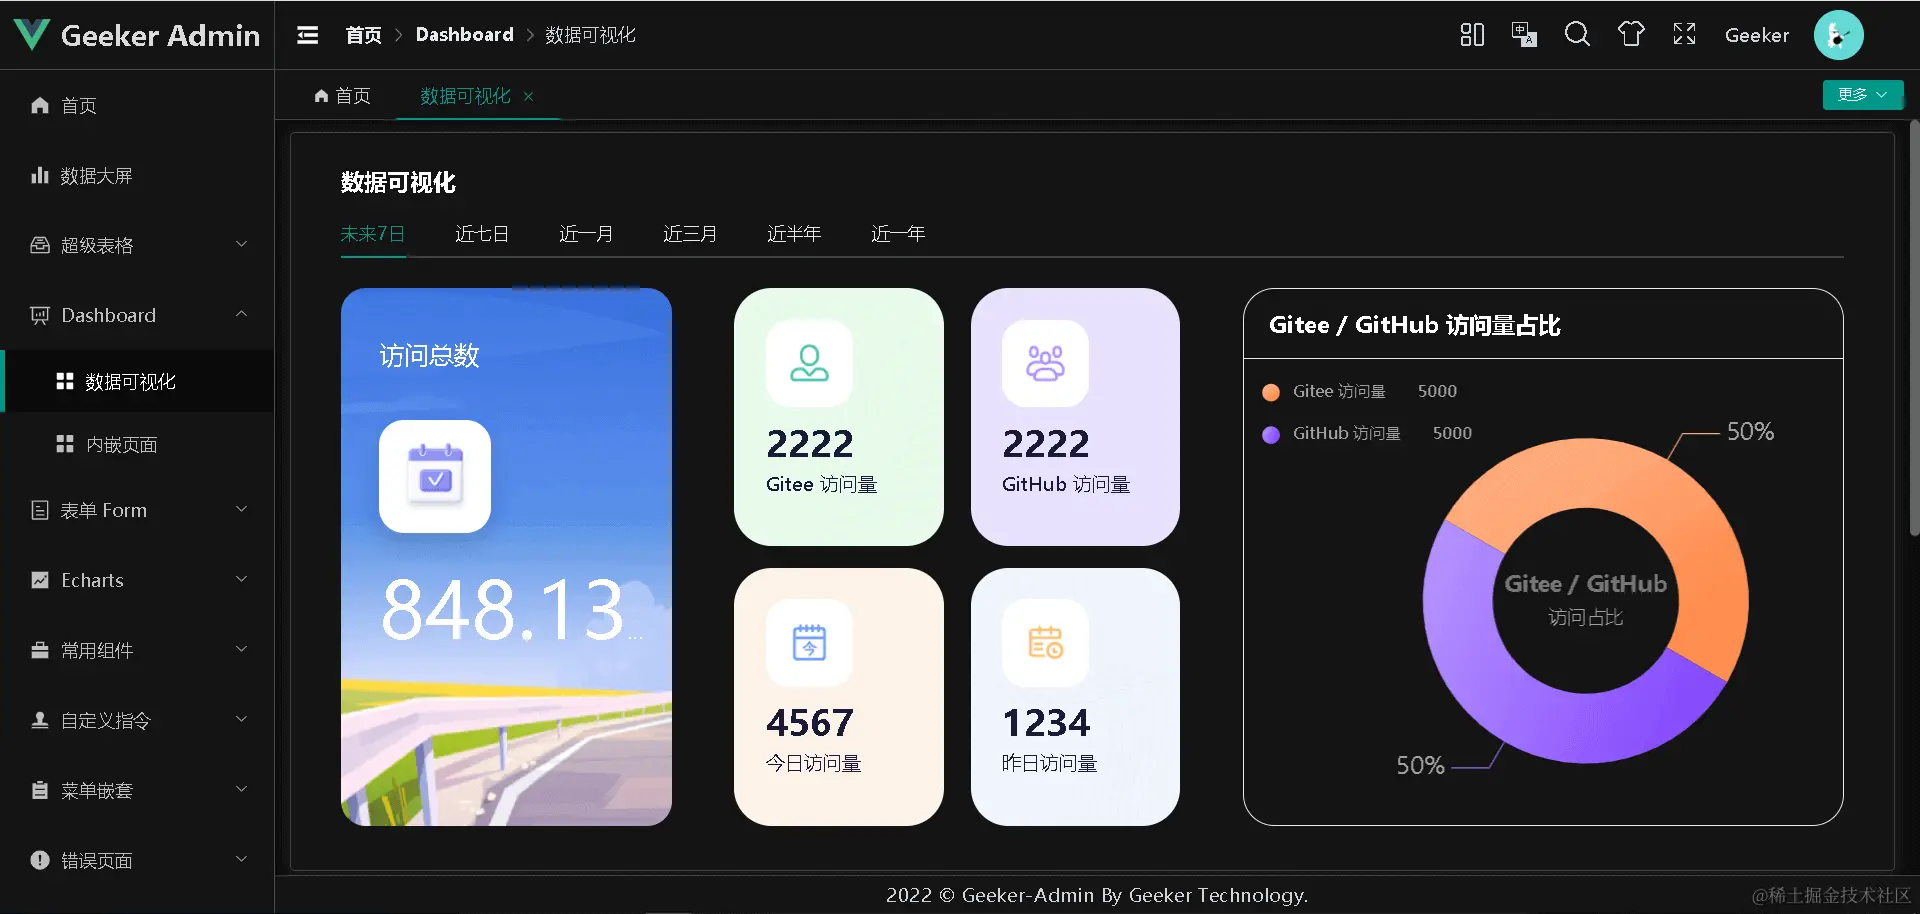Click the 自定义指令 stamp icon

[x=40, y=720]
